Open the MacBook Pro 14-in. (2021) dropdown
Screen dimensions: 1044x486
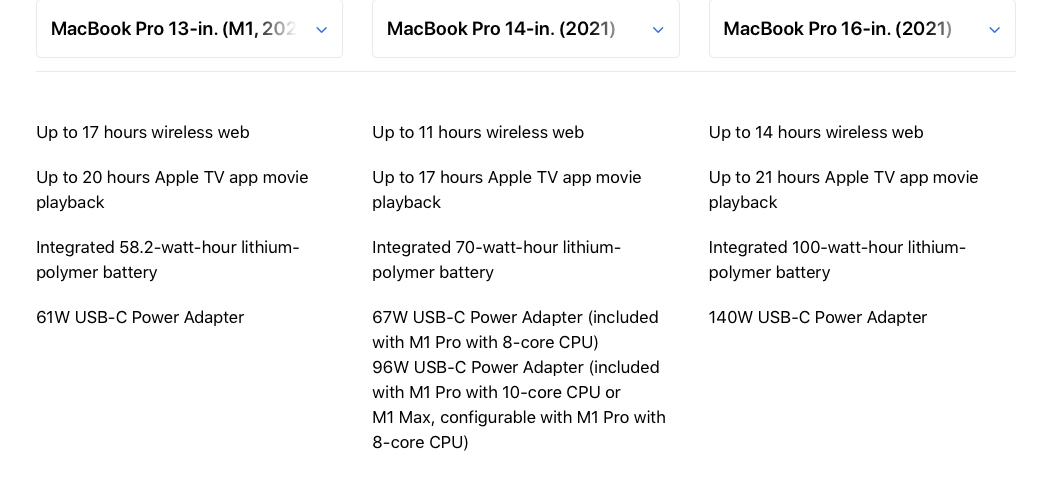point(501,29)
